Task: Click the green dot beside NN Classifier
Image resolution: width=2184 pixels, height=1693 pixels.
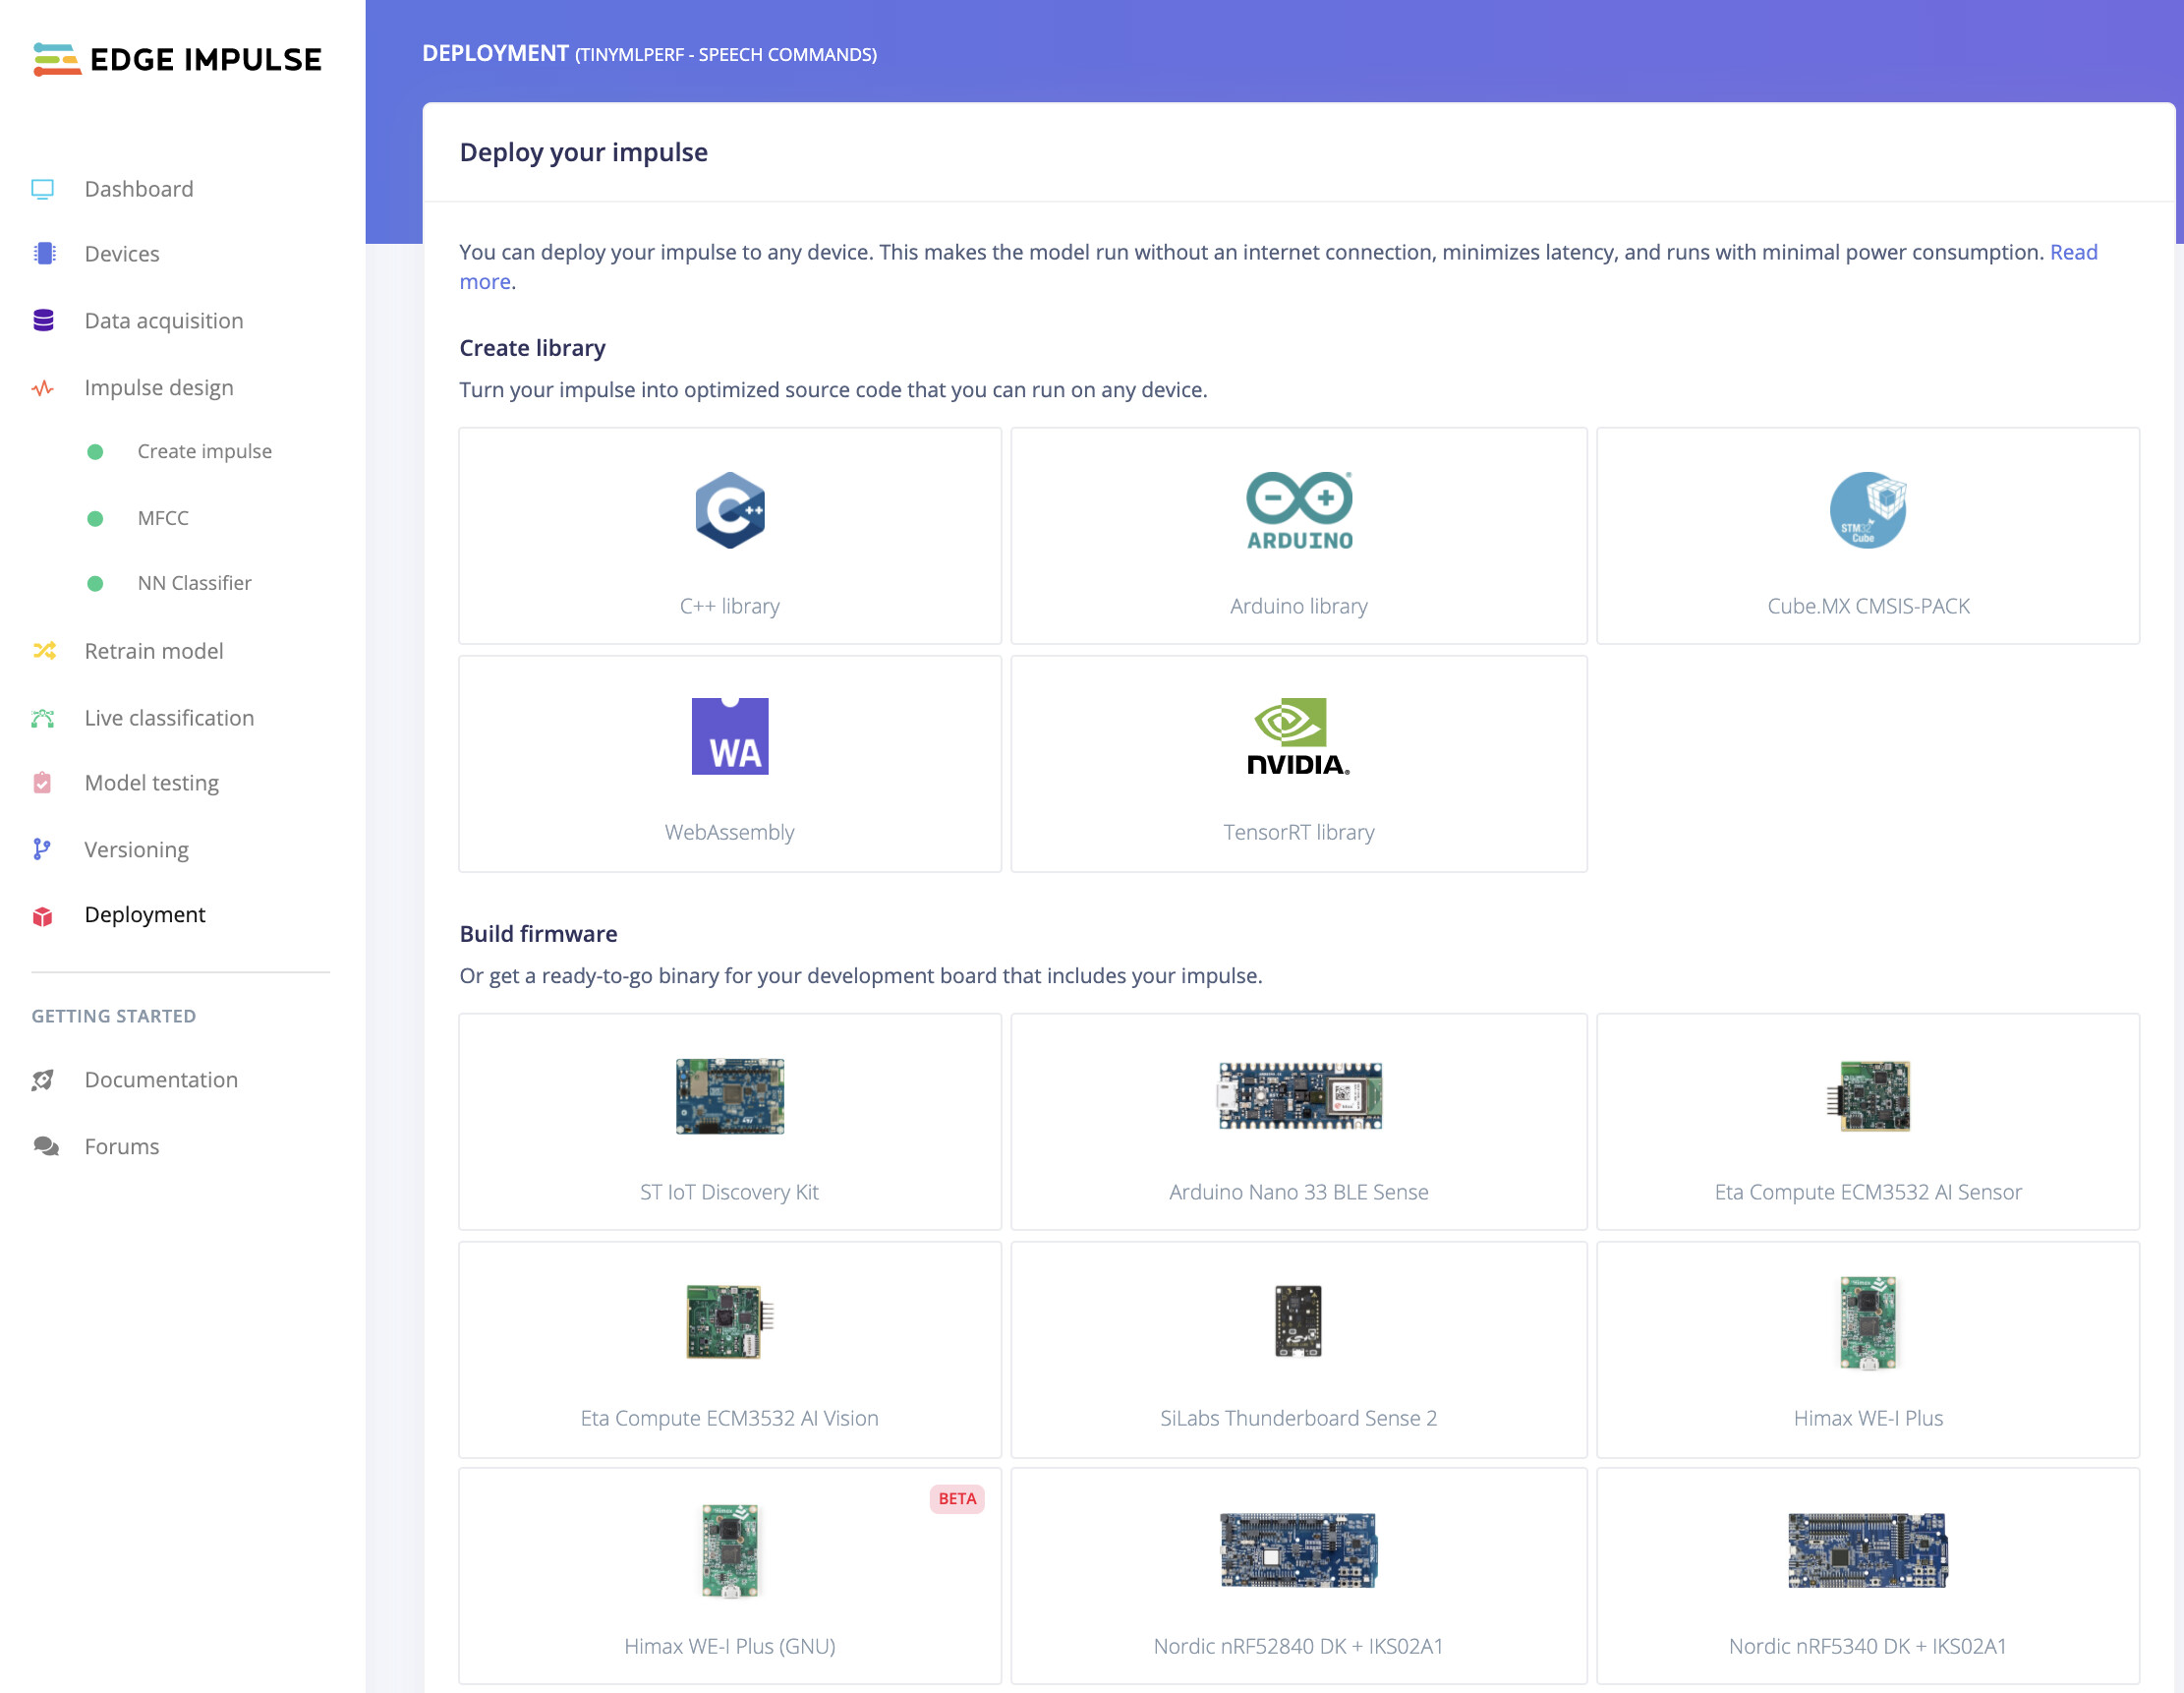Action: (95, 584)
